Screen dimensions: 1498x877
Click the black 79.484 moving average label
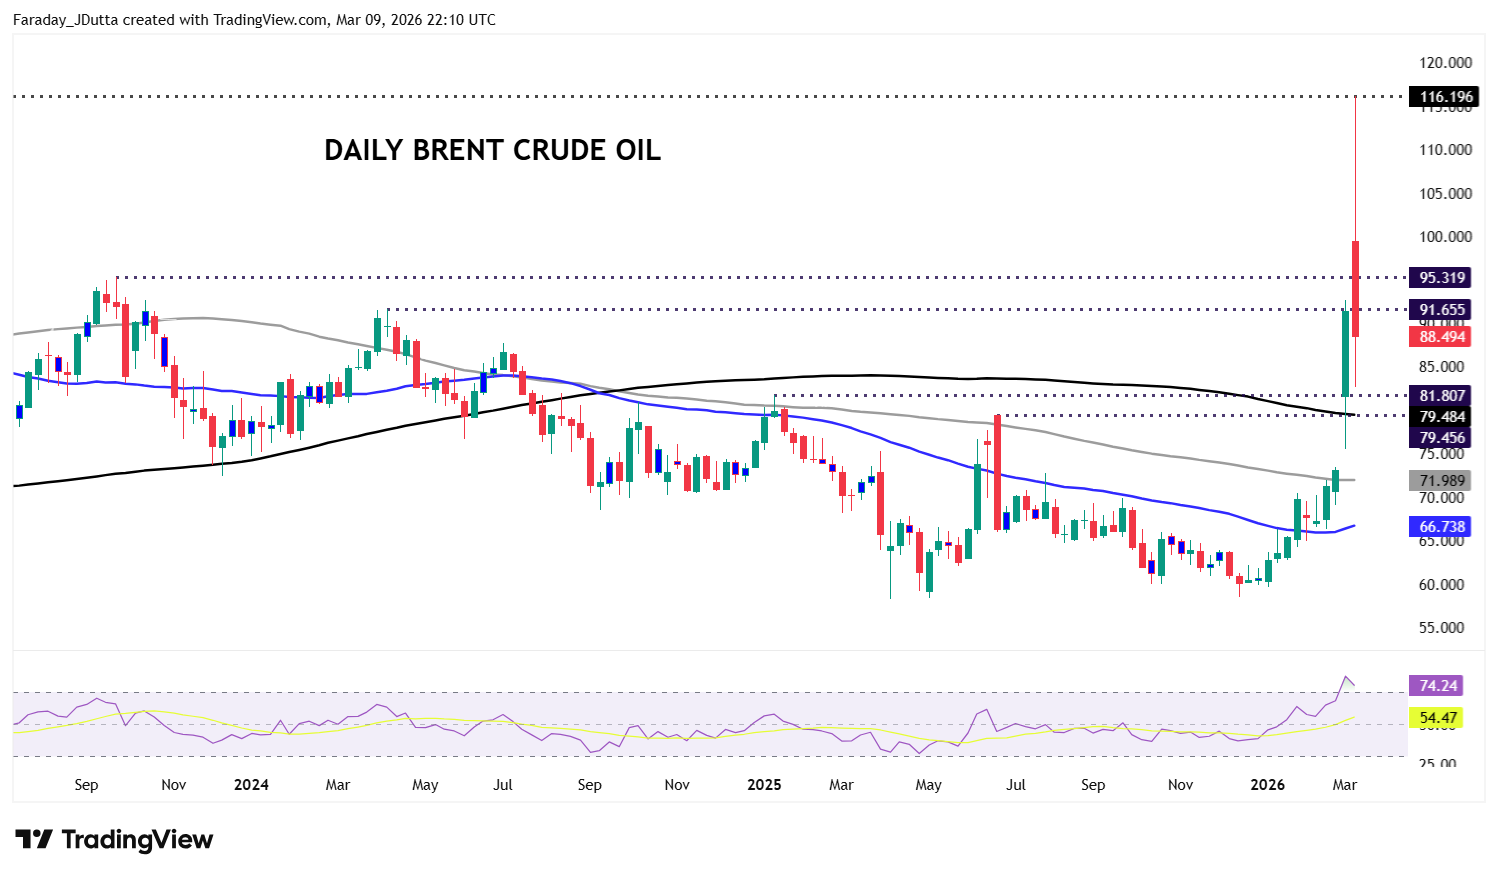1442,416
